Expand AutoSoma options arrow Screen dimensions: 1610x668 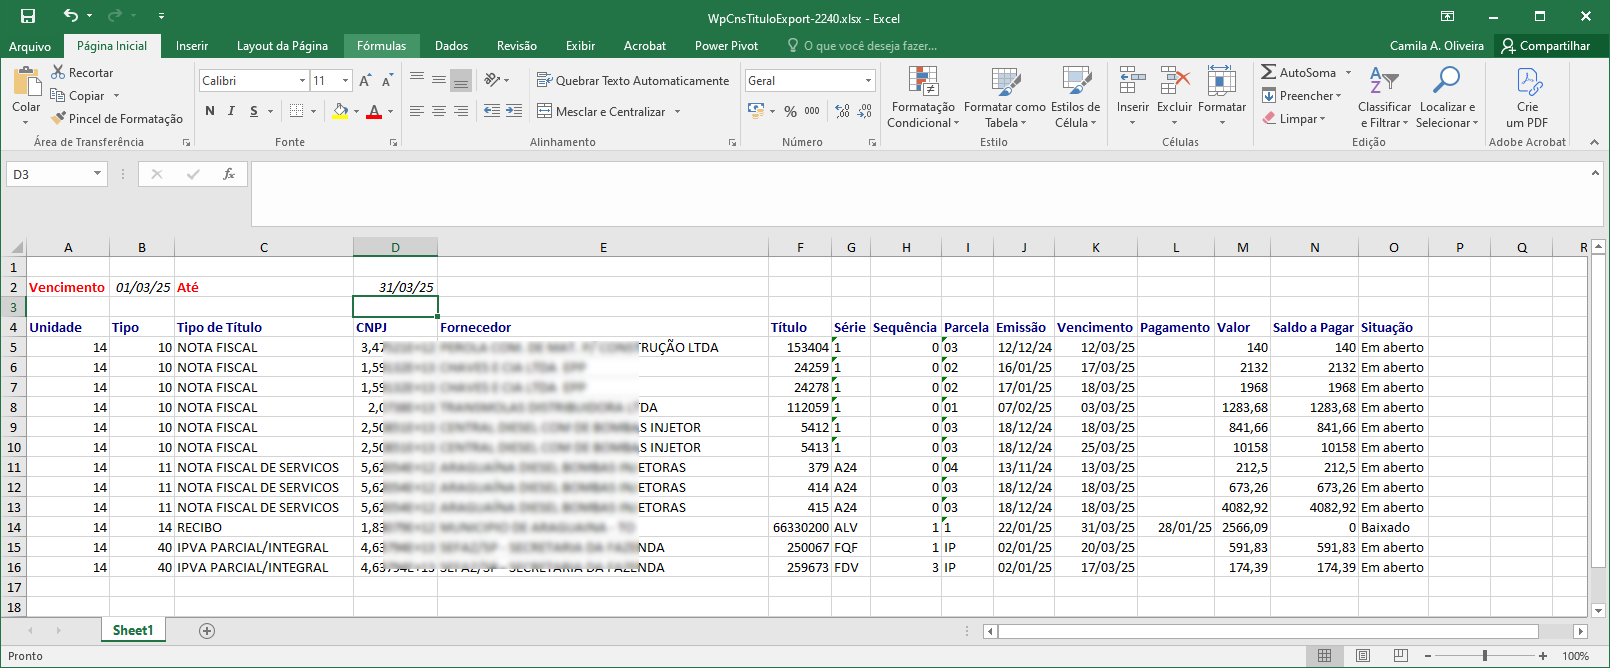click(x=1348, y=73)
